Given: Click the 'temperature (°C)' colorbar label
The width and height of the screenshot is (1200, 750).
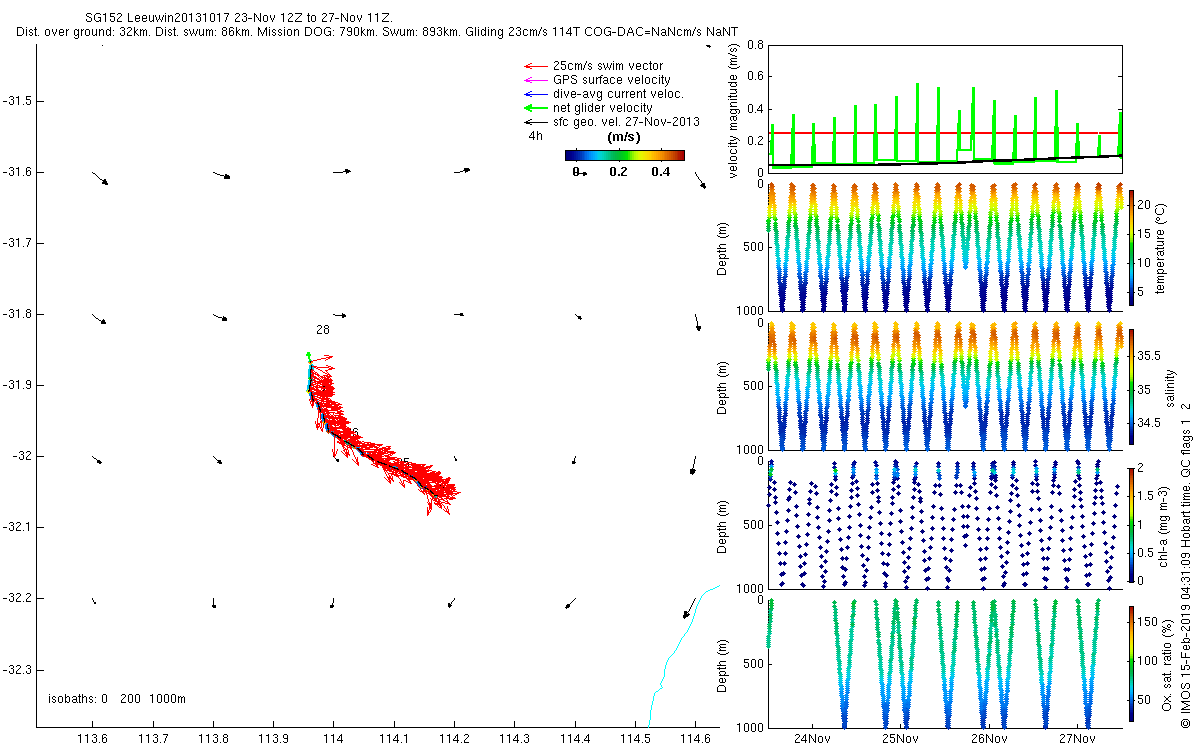Looking at the screenshot, I should click(1161, 247).
